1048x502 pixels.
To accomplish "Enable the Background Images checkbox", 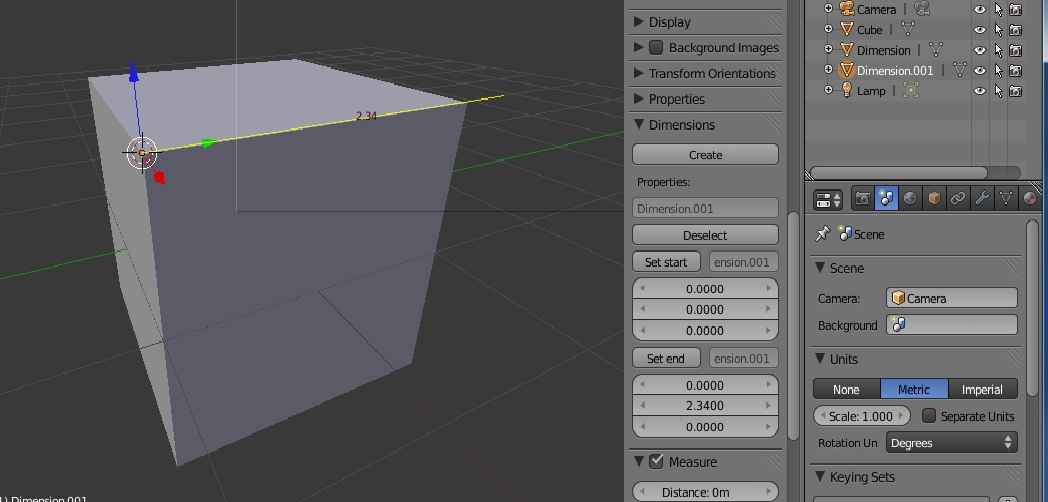I will point(656,47).
